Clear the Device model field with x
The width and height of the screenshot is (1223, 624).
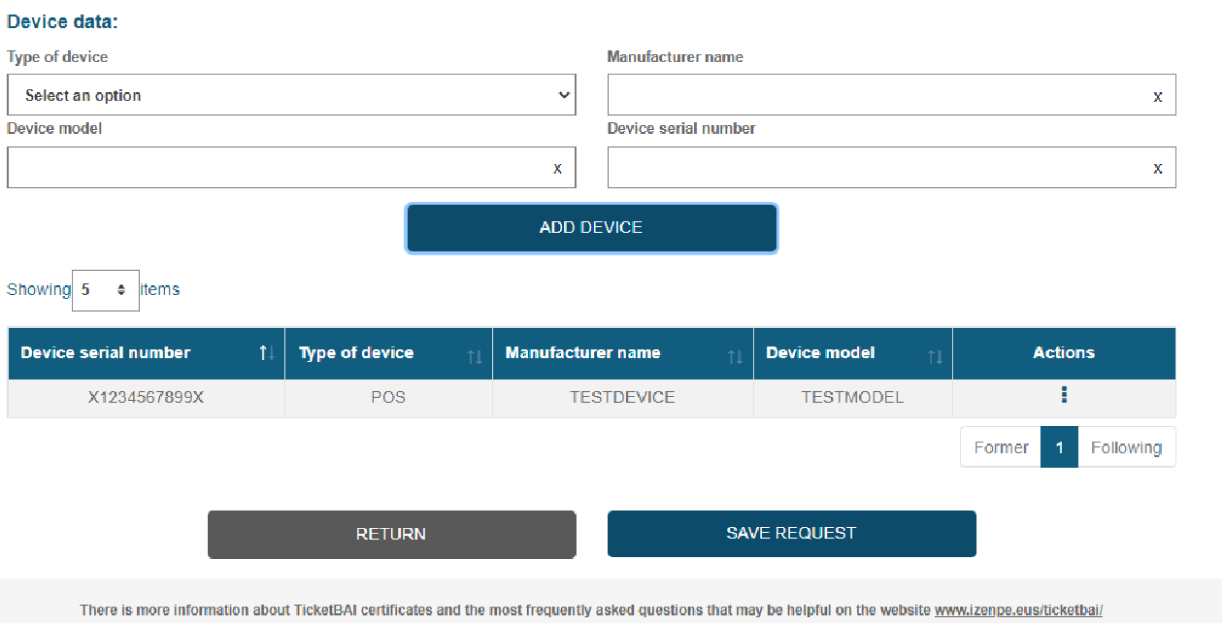point(557,168)
